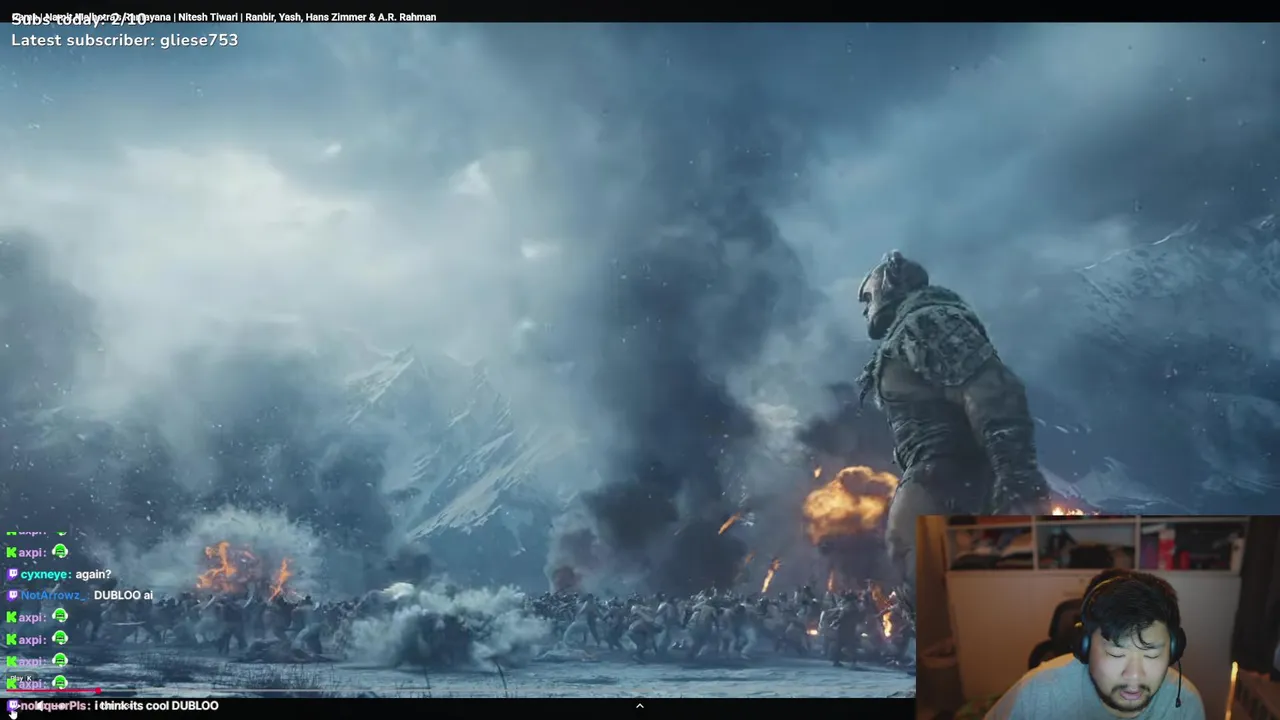Click the video Play button
Viewport: 1280px width, 720px height.
point(14,705)
